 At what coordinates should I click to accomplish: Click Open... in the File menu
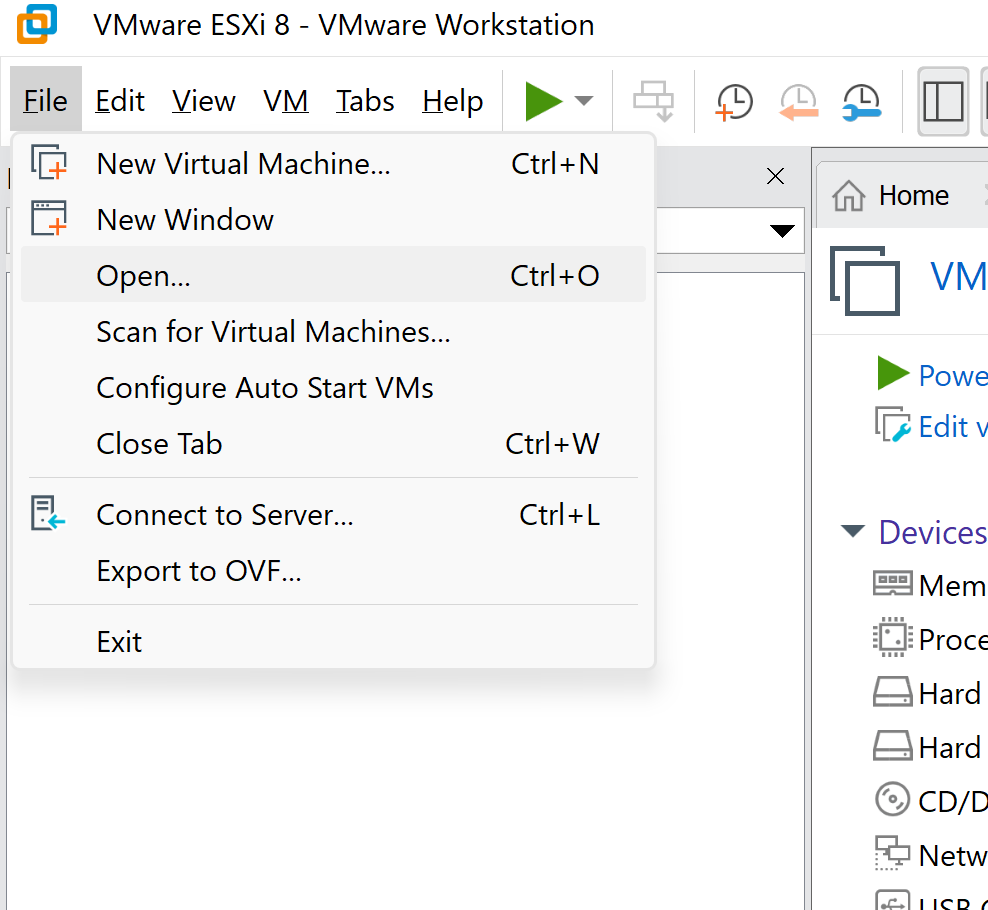pyautogui.click(x=143, y=276)
